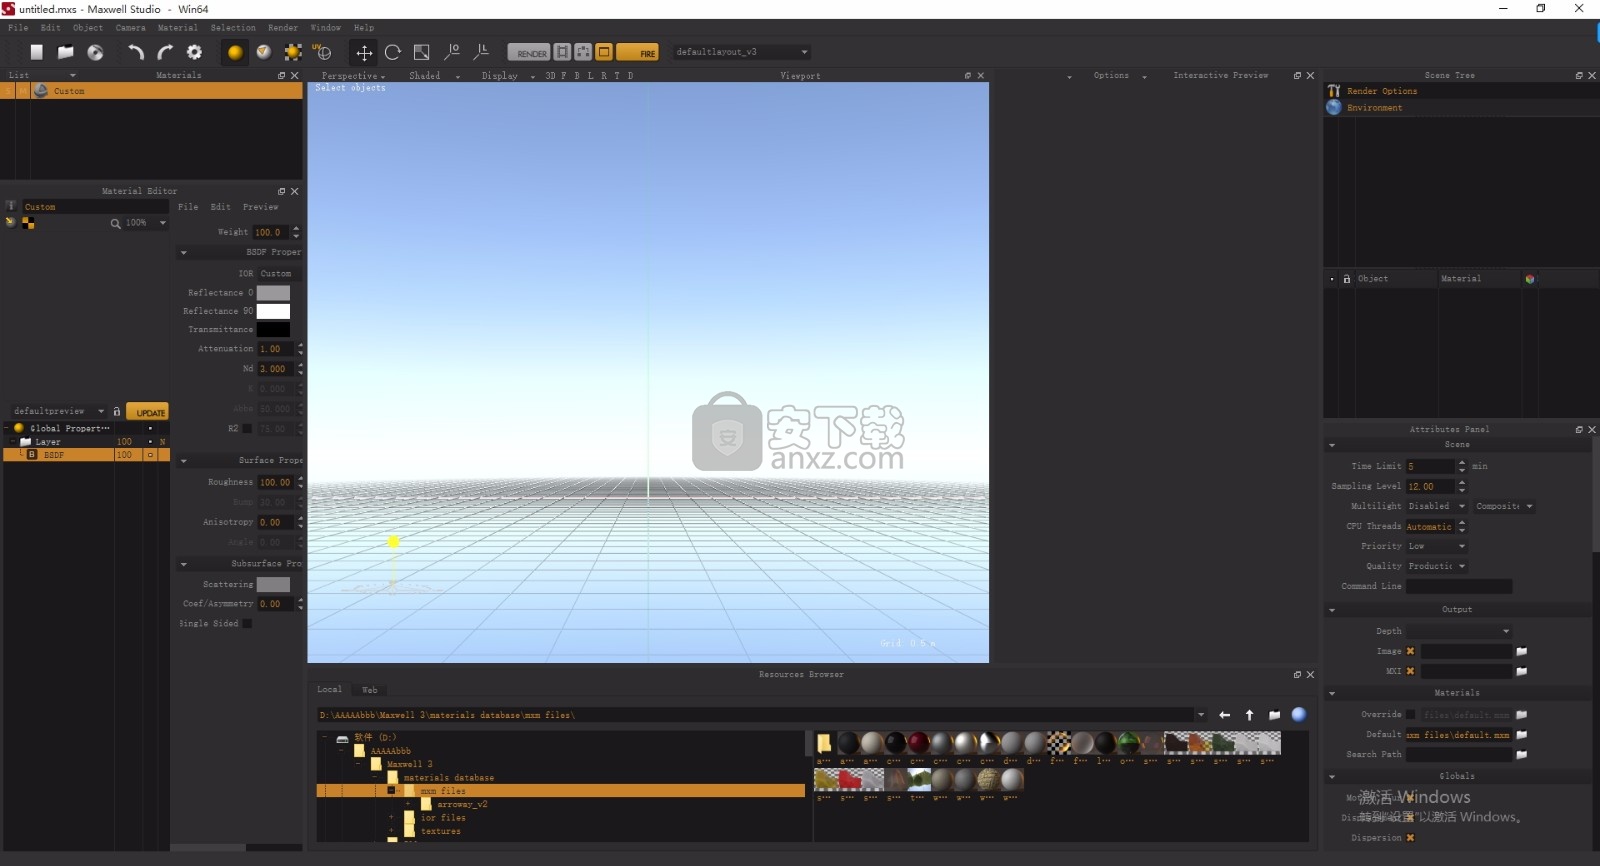1600x866 pixels.
Task: Toggle the R2 checkbox
Action: pyautogui.click(x=247, y=428)
